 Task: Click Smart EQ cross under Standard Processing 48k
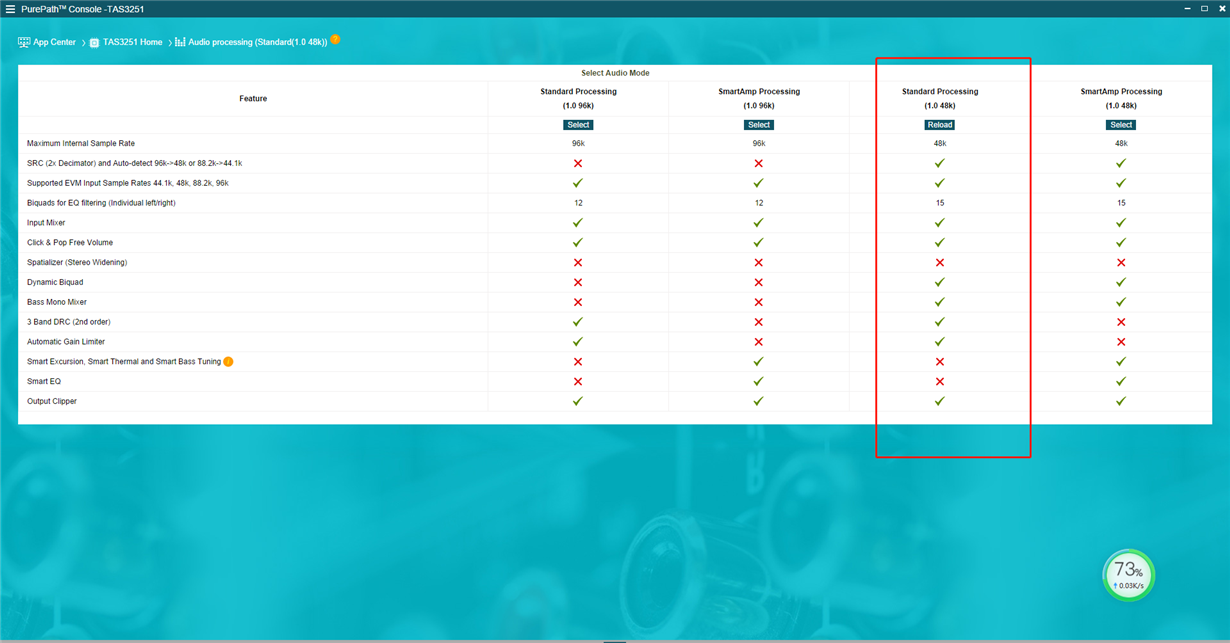940,381
